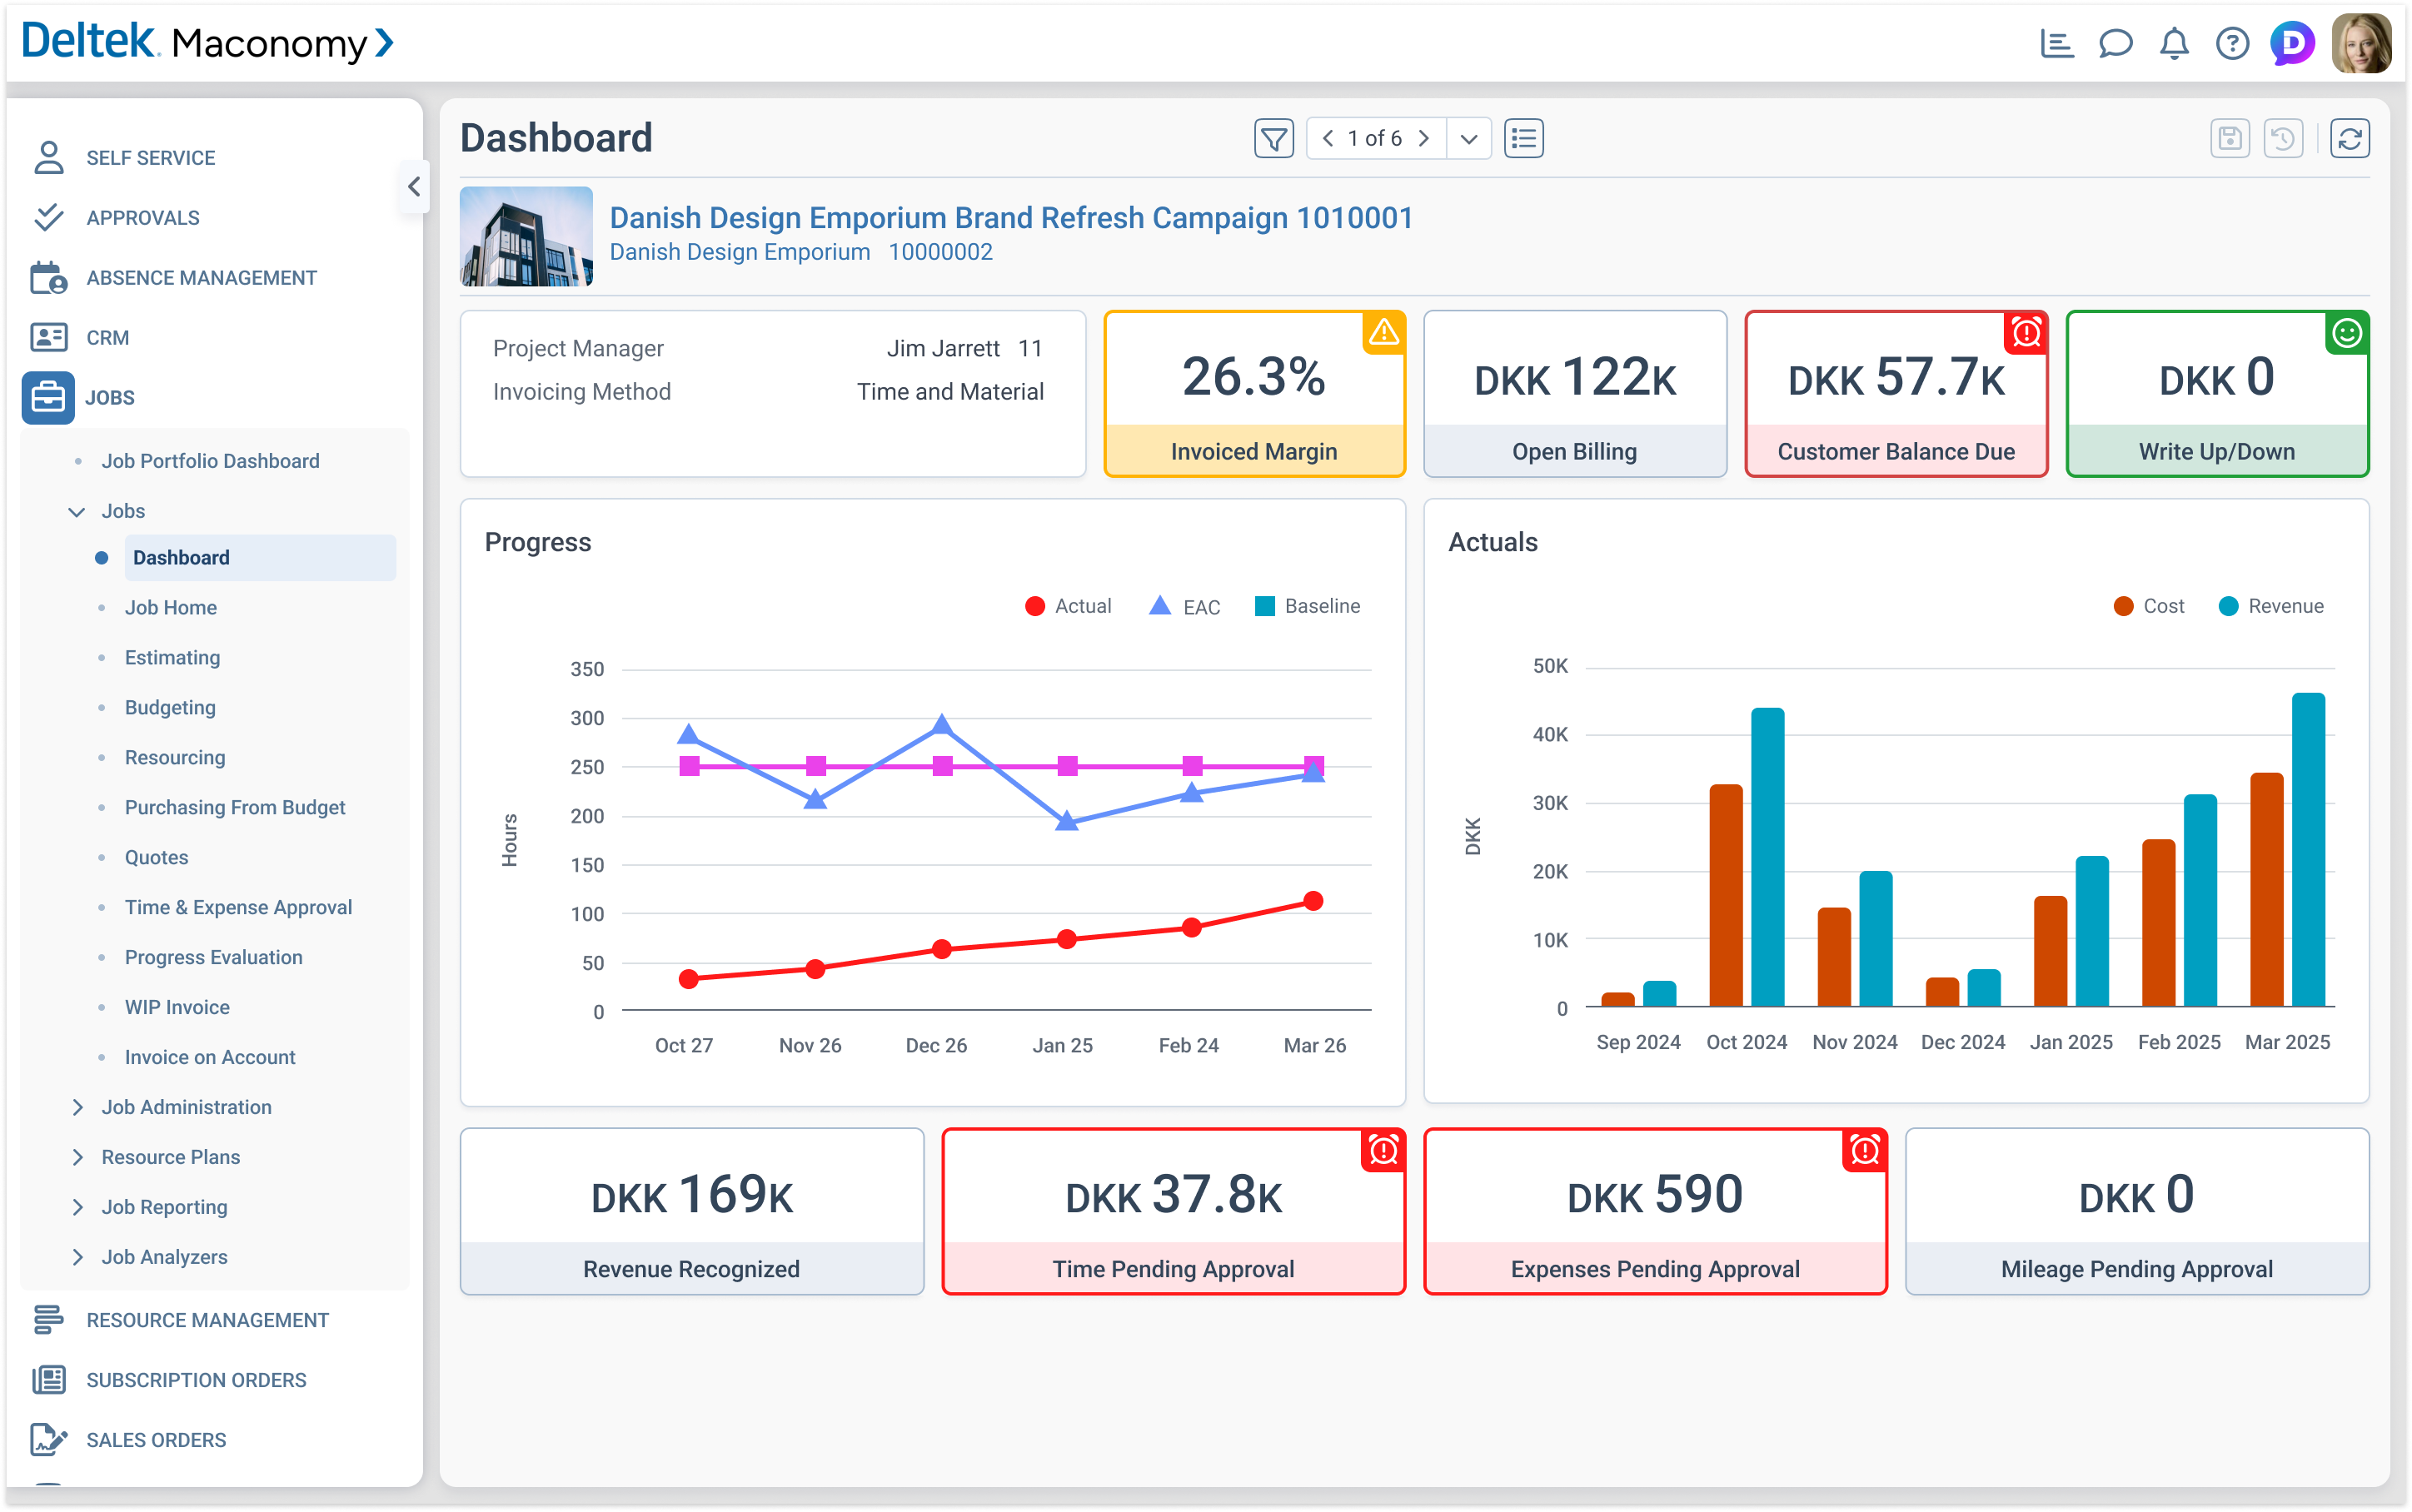Click the revert history icon on the toolbar

pos(2284,138)
